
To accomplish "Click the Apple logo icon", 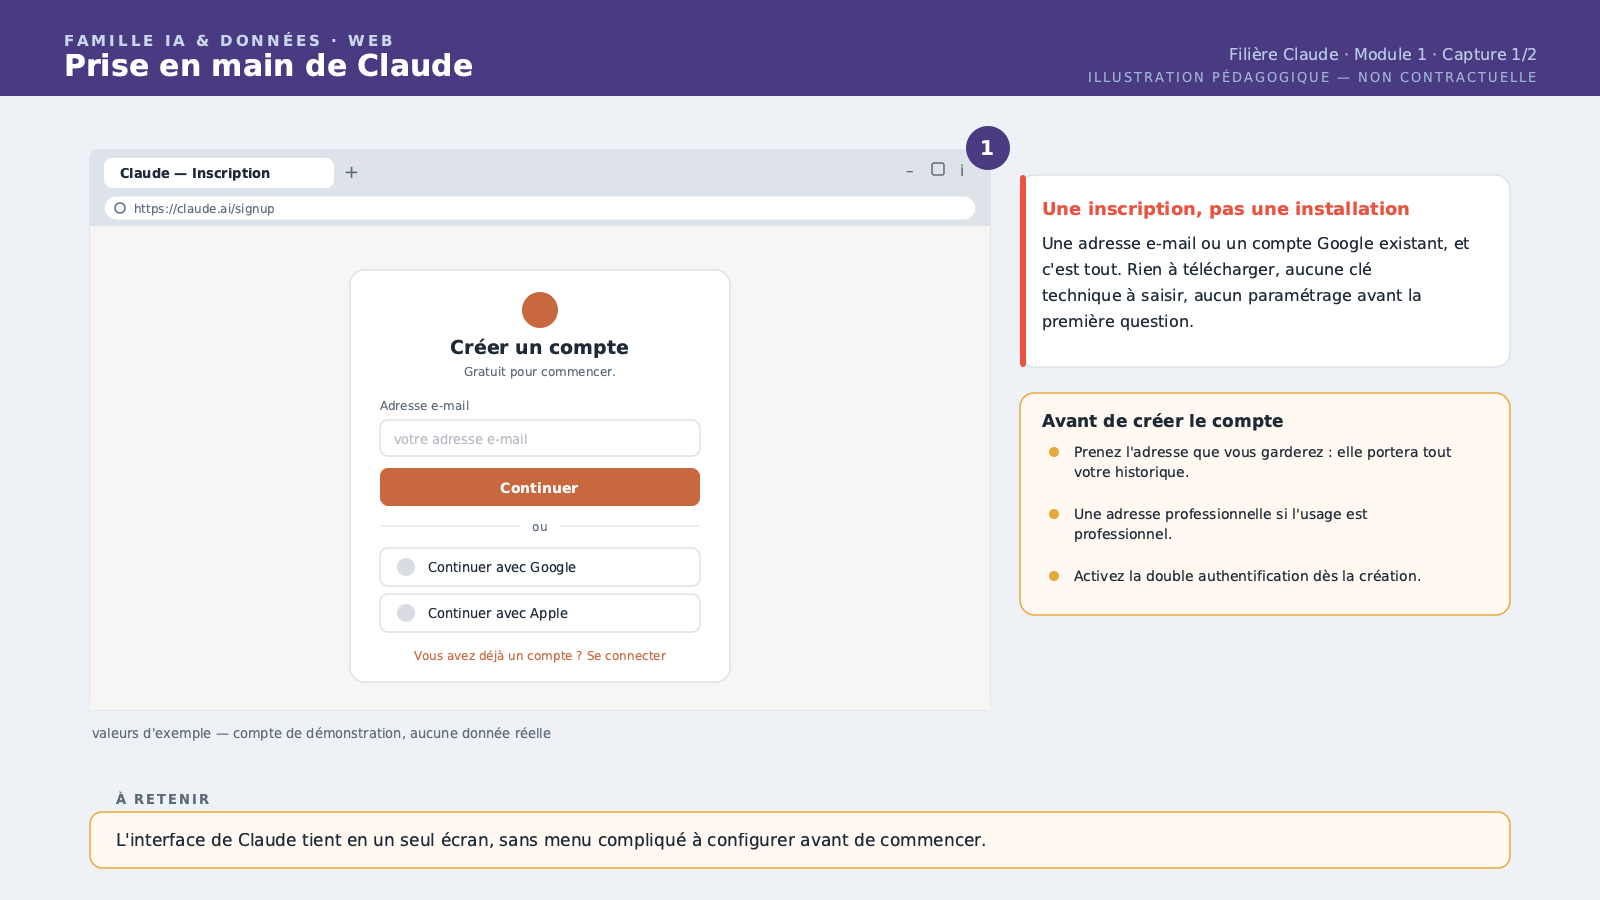I will tap(406, 613).
